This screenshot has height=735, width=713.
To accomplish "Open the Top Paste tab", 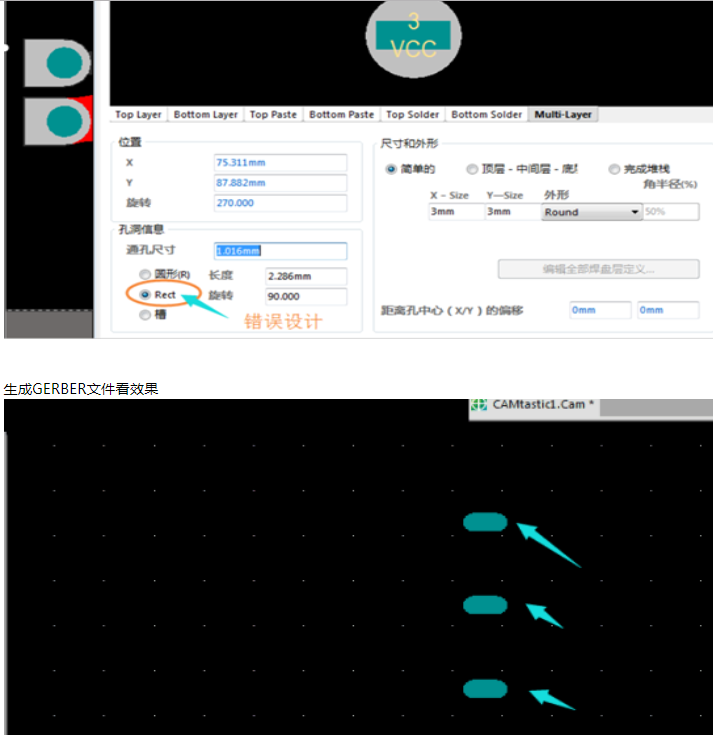I will click(272, 115).
